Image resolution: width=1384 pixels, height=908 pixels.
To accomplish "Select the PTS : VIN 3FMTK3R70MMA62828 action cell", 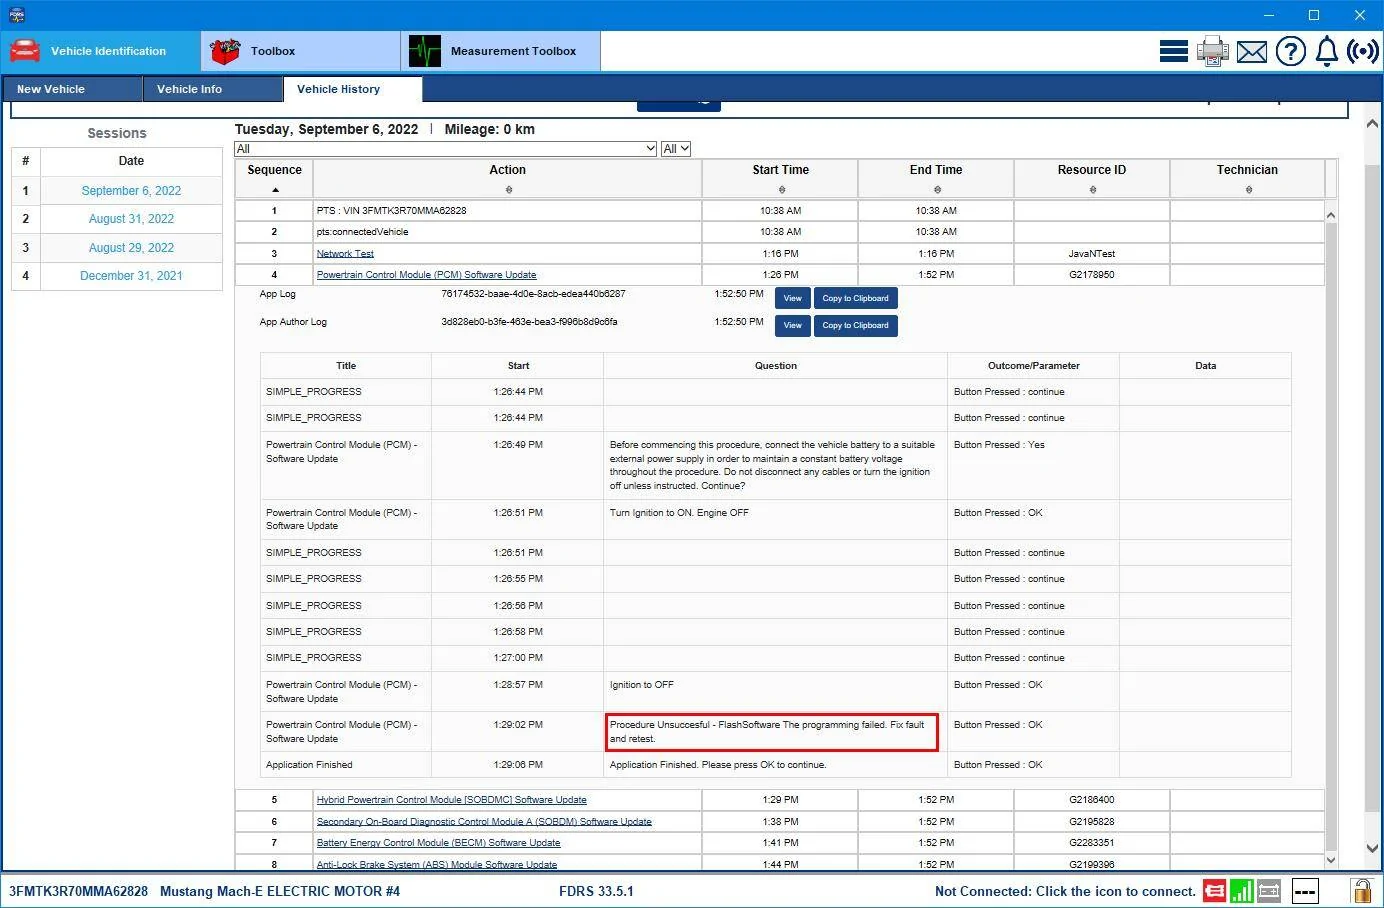I will pyautogui.click(x=508, y=211).
